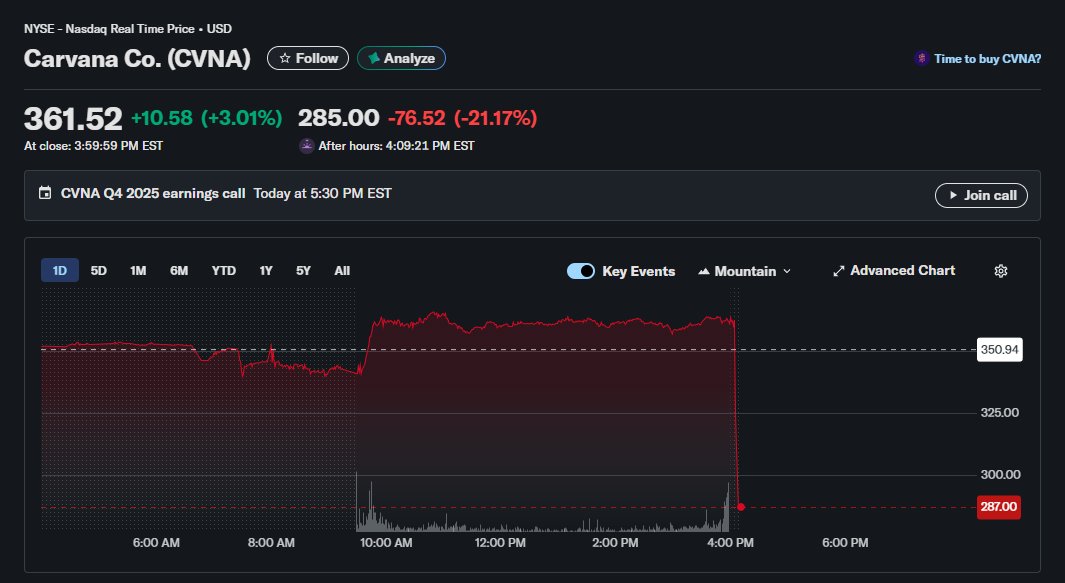The image size is (1065, 583).
Task: Switch to the 1M range
Action: pyautogui.click(x=138, y=270)
